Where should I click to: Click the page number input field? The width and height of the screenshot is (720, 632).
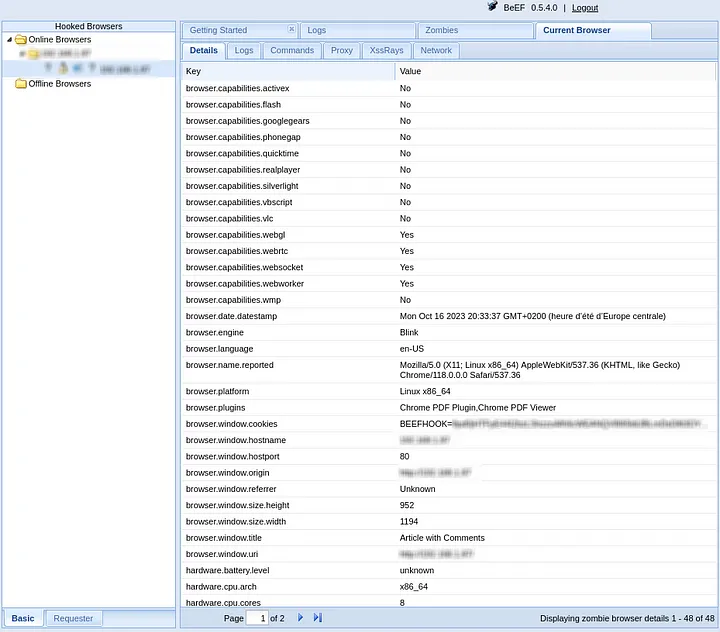257,618
